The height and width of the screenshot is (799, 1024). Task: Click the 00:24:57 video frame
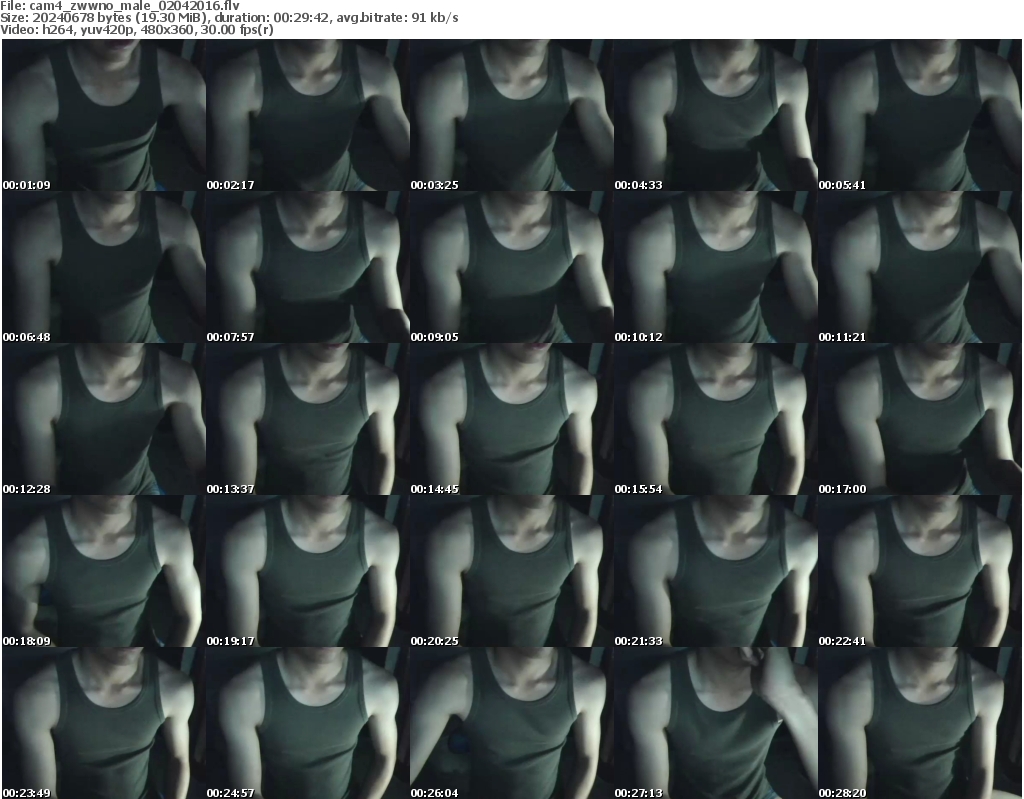tap(308, 723)
